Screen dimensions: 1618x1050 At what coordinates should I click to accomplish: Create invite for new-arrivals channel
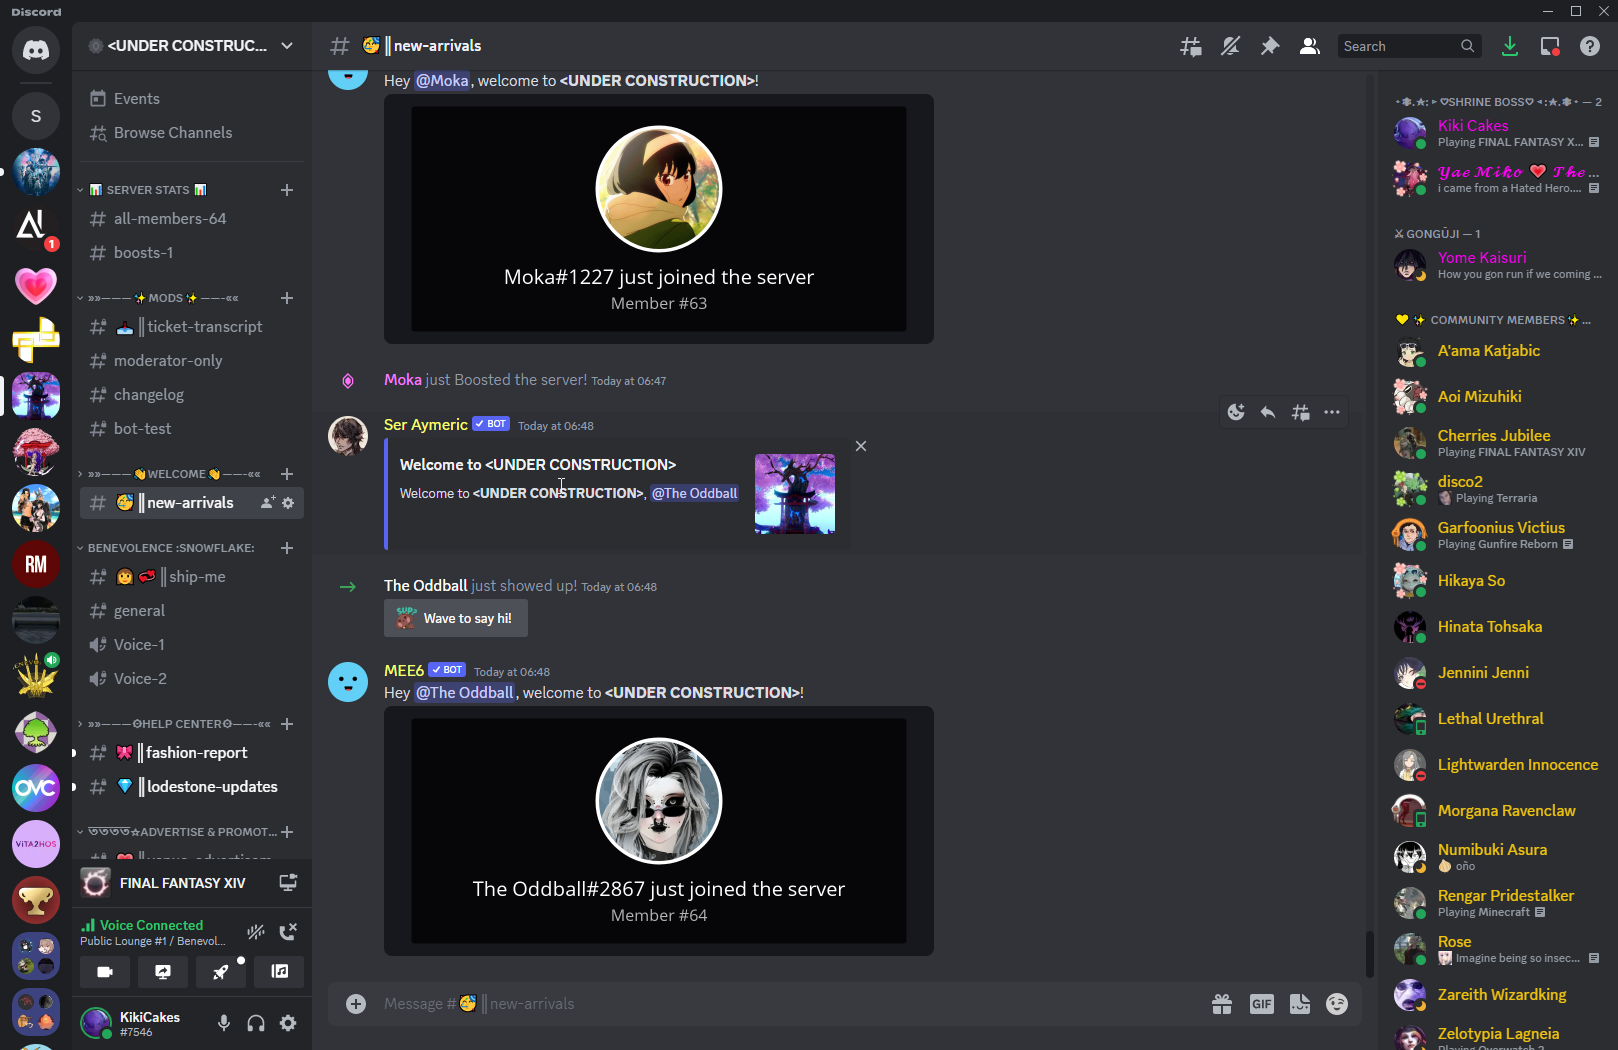pyautogui.click(x=268, y=503)
